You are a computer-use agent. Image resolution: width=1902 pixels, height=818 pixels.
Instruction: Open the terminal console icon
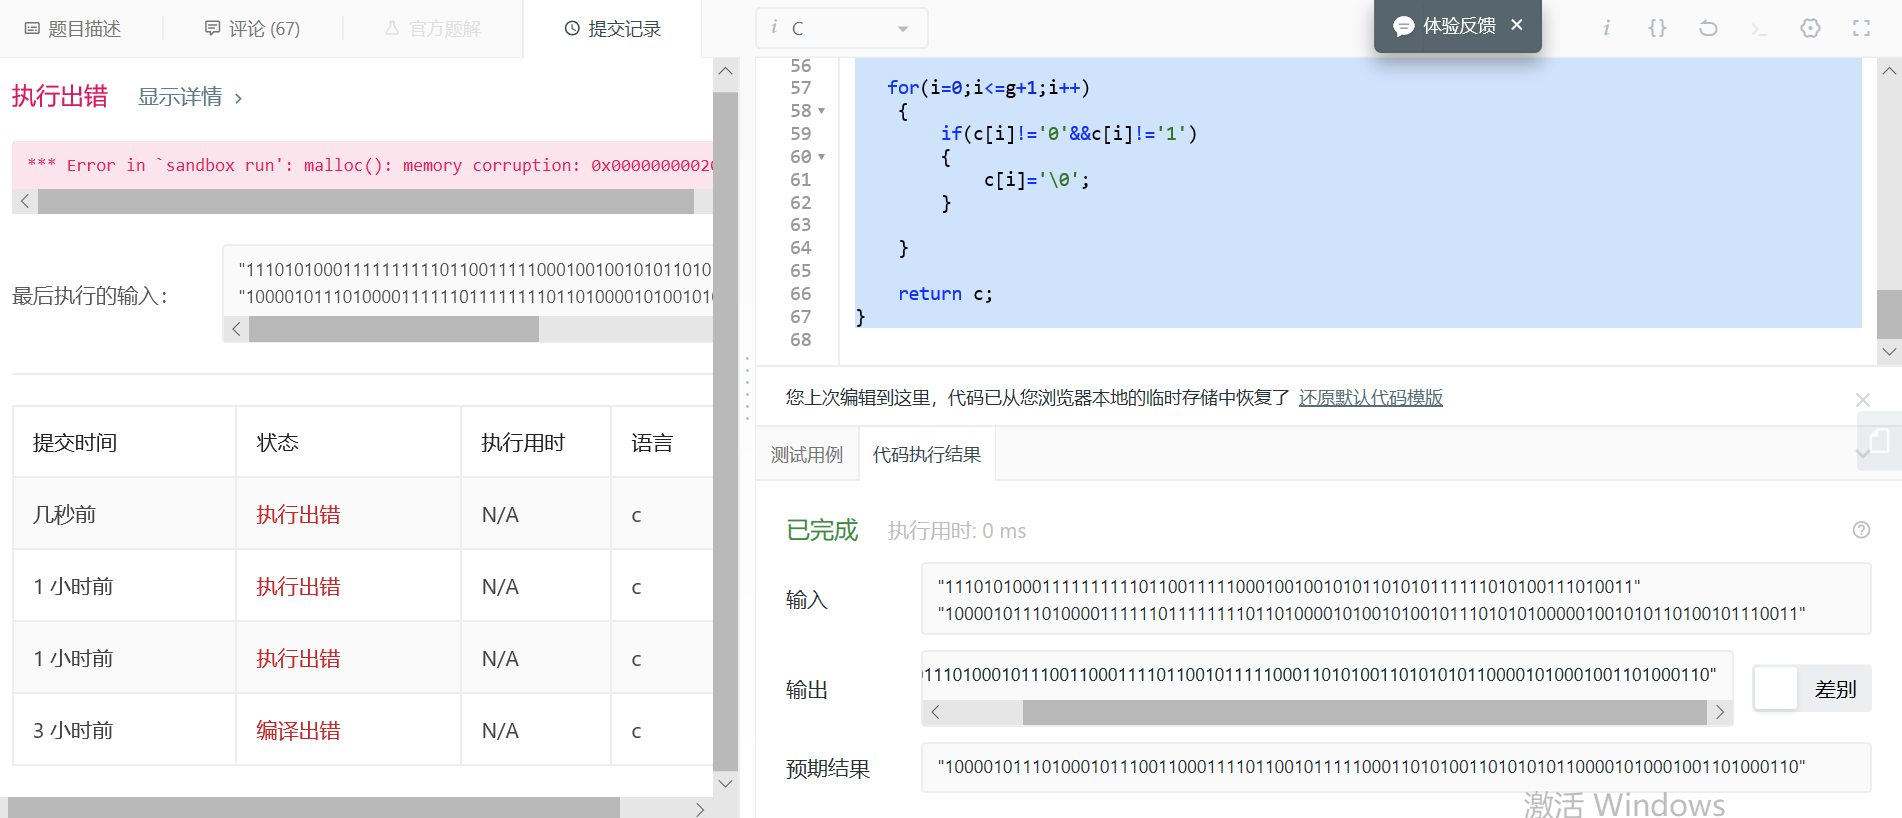(1759, 29)
